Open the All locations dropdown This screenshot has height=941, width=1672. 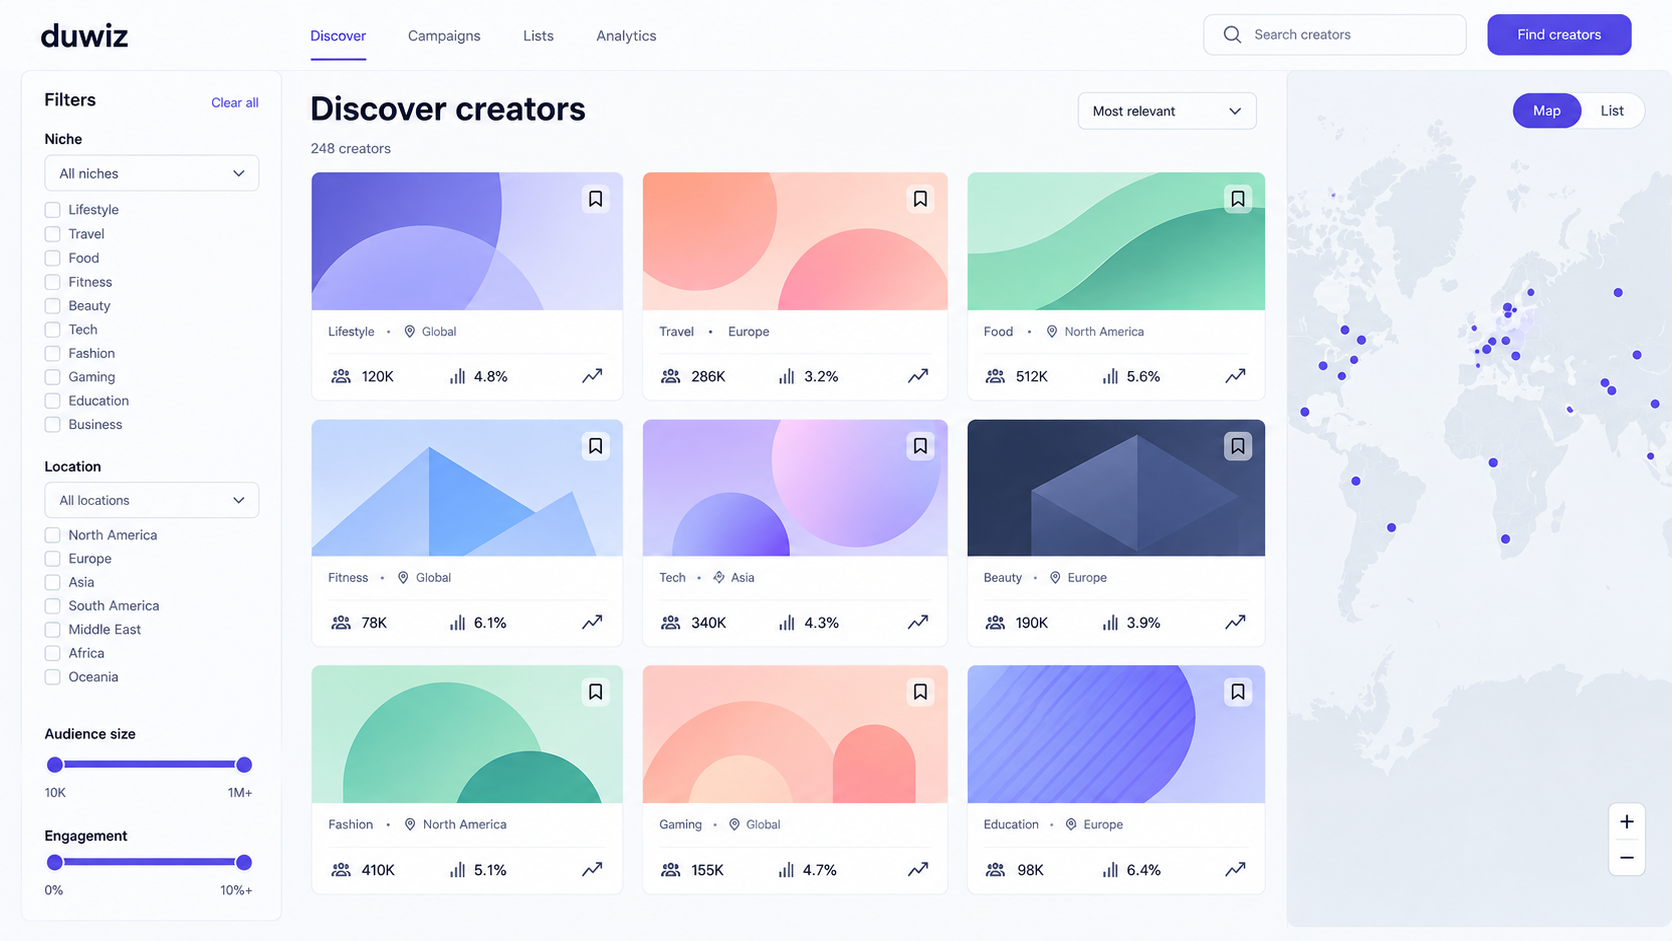[x=152, y=500]
